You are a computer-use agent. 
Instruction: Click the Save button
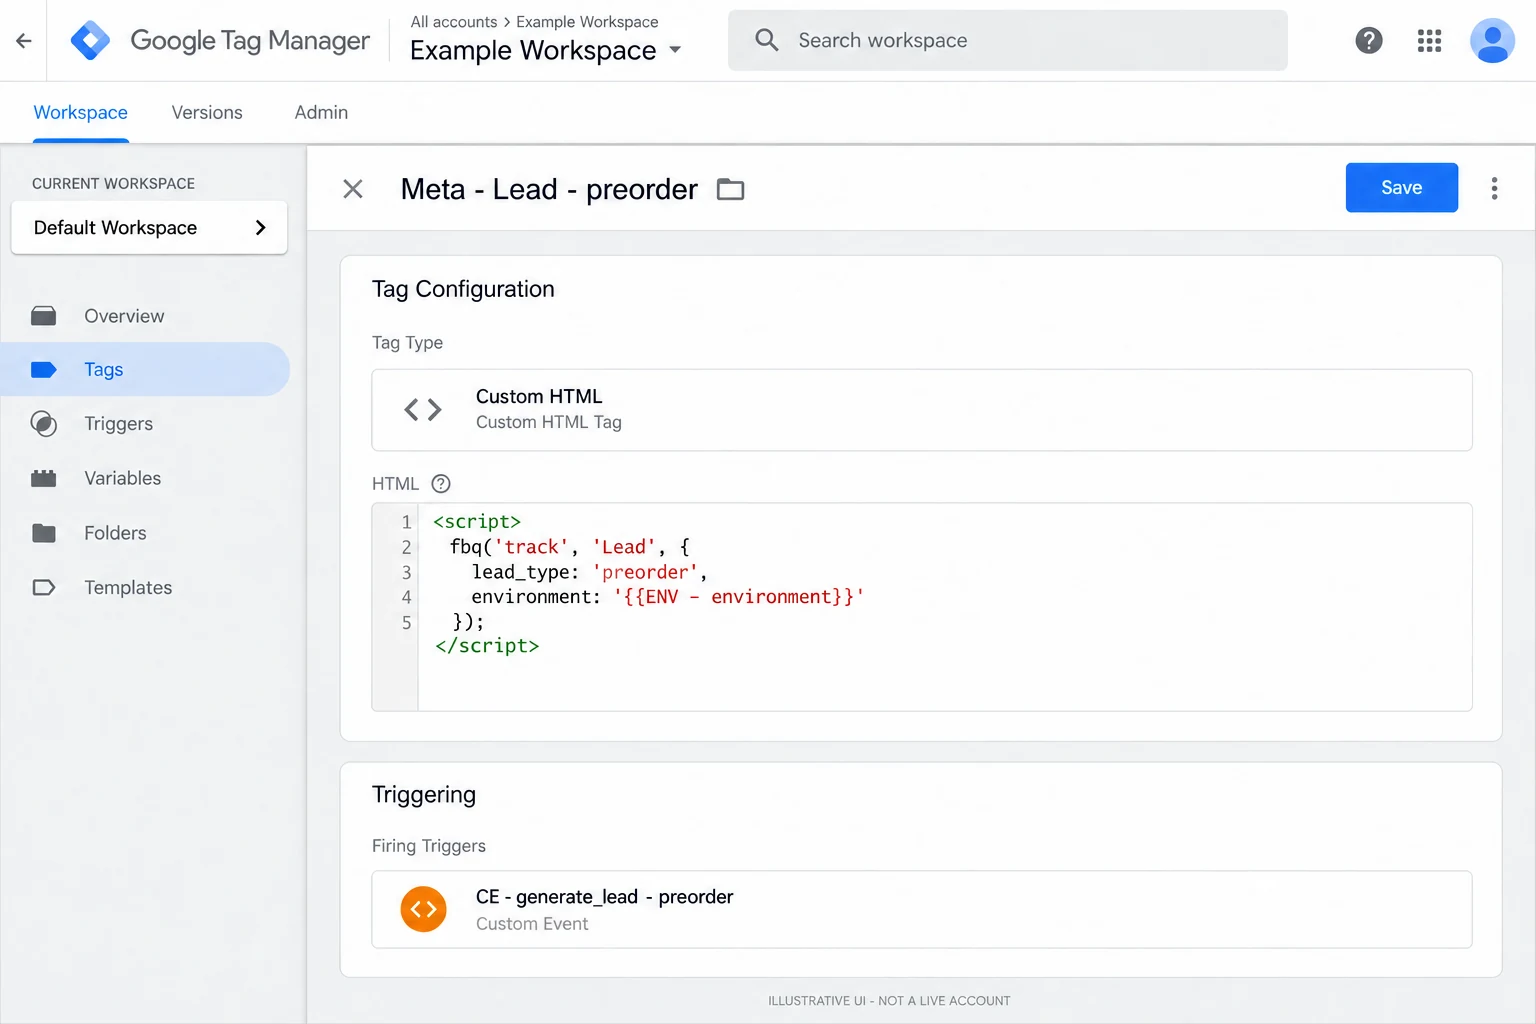click(1401, 188)
